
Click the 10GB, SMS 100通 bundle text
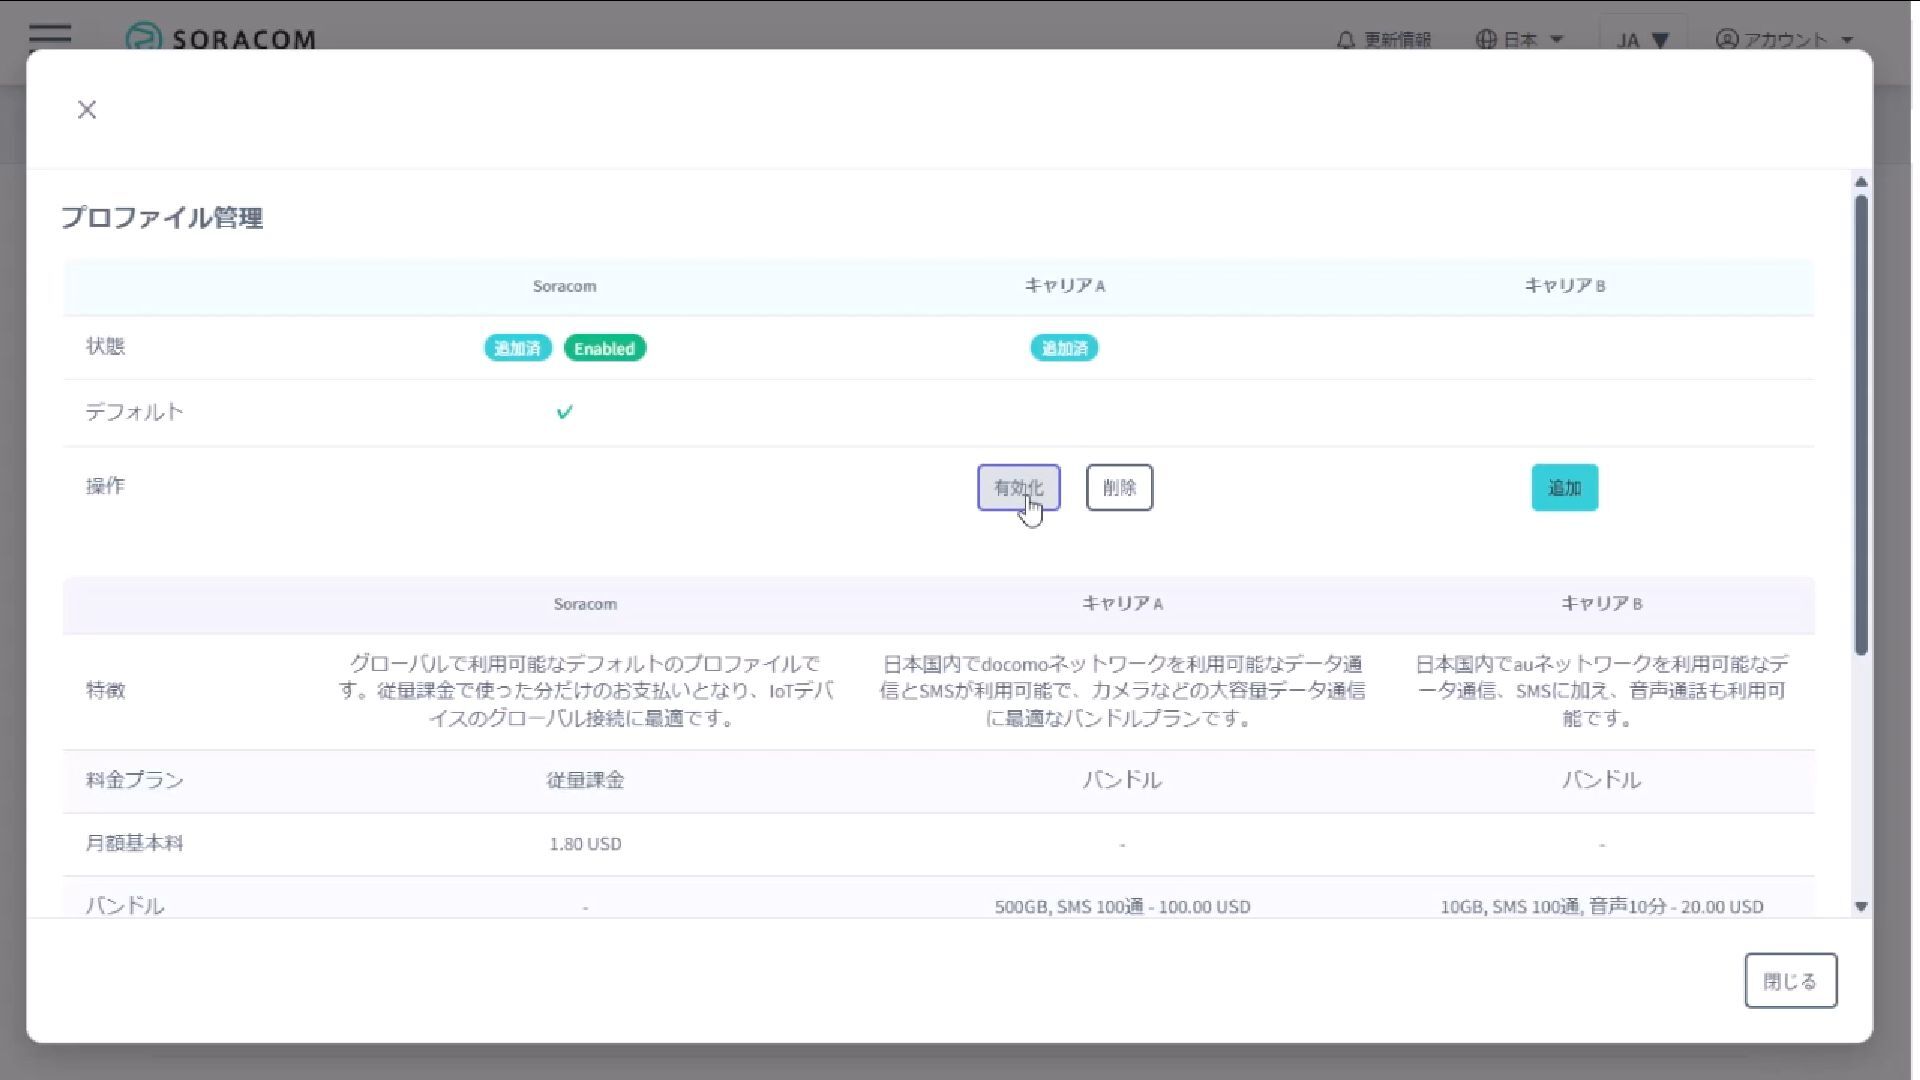1601,907
